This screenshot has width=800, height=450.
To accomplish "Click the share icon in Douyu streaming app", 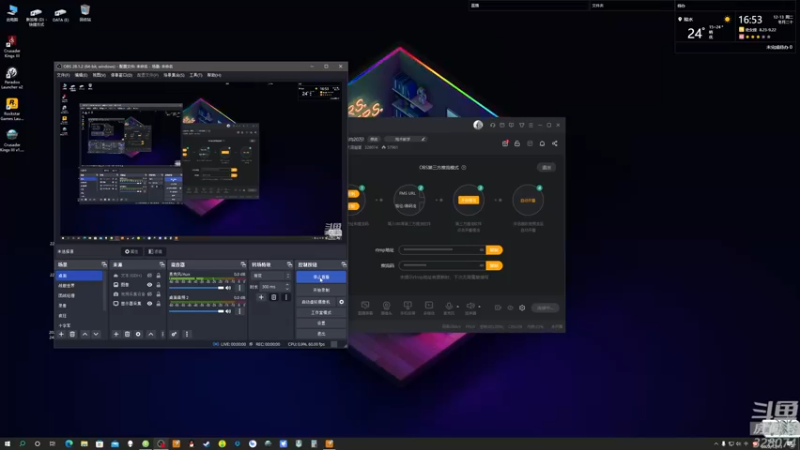I will (x=555, y=143).
